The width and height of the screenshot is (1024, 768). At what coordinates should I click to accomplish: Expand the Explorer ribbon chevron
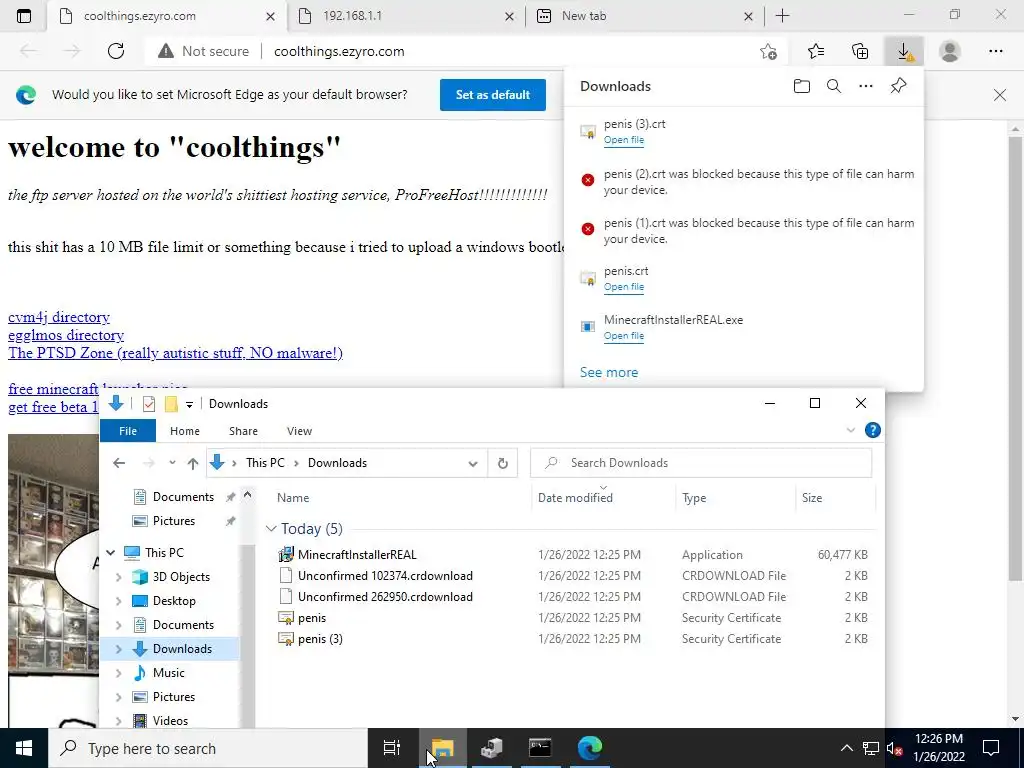[x=850, y=430]
